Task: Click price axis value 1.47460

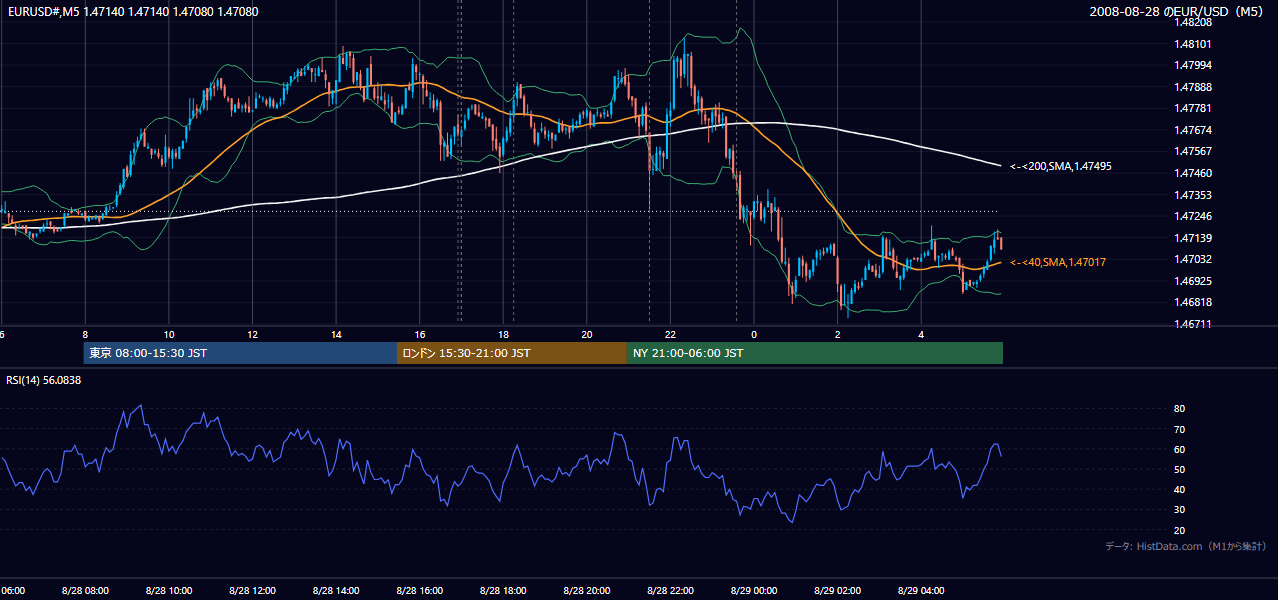Action: point(1194,173)
